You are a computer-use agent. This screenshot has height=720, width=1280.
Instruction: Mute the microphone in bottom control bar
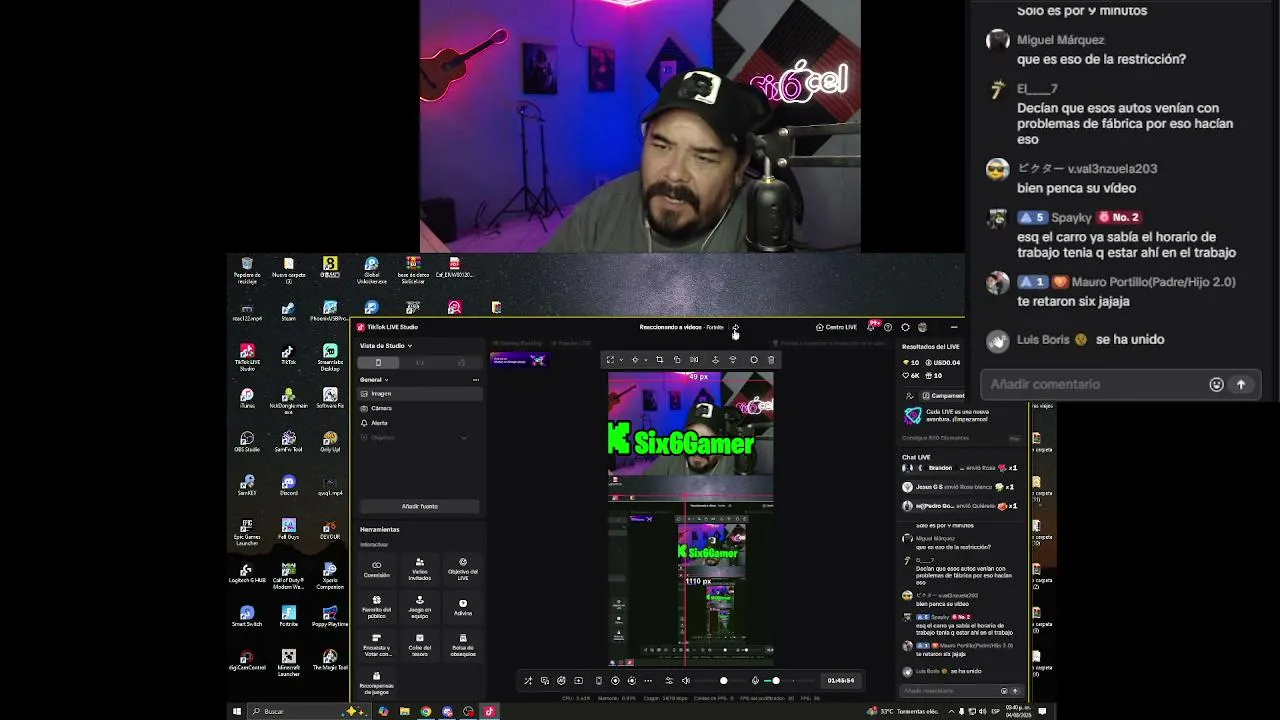pos(755,681)
